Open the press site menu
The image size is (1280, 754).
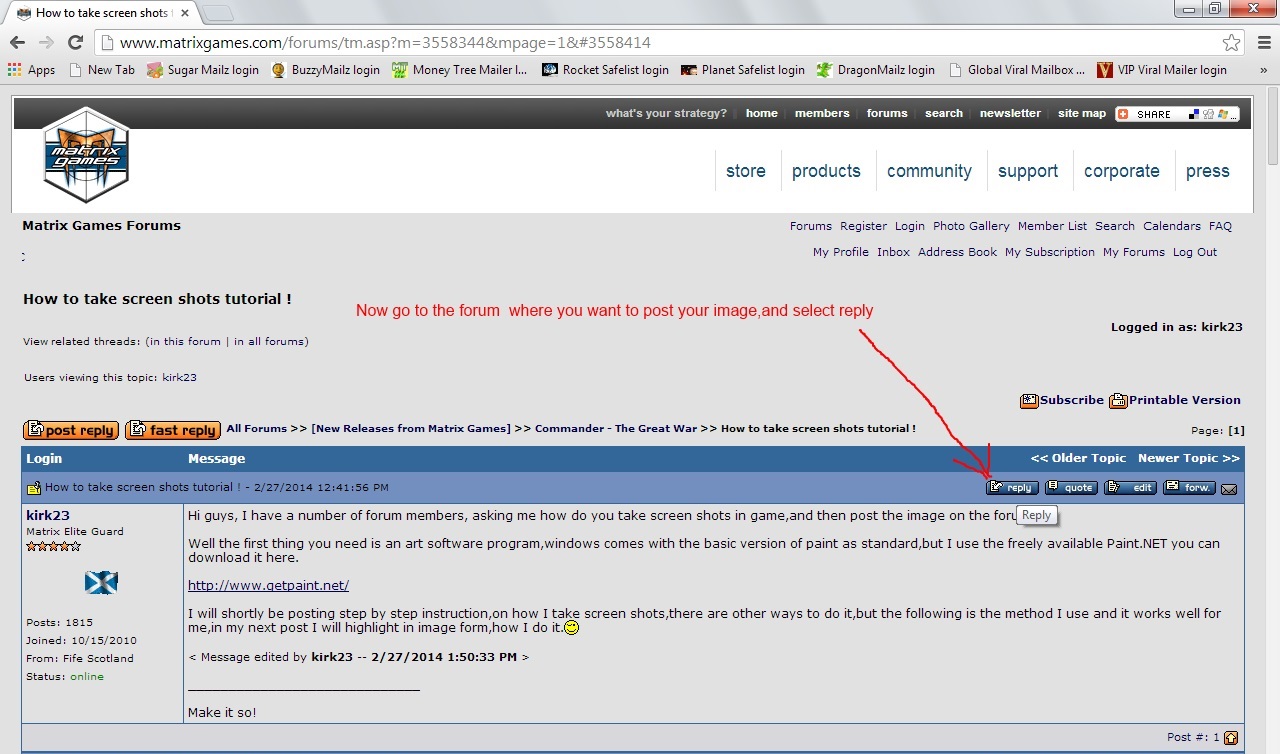coord(1208,171)
